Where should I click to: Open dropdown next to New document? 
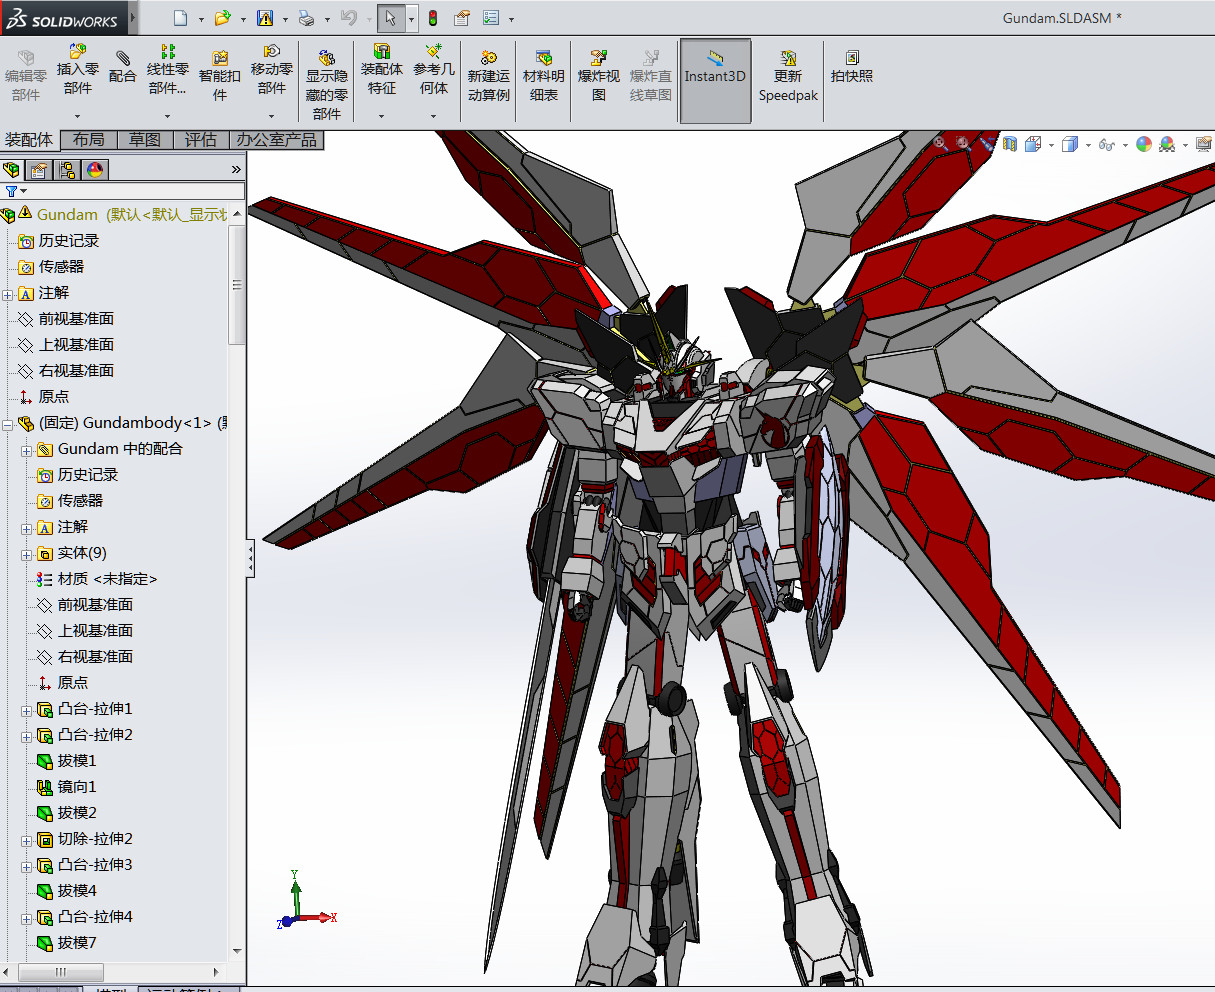coord(201,19)
